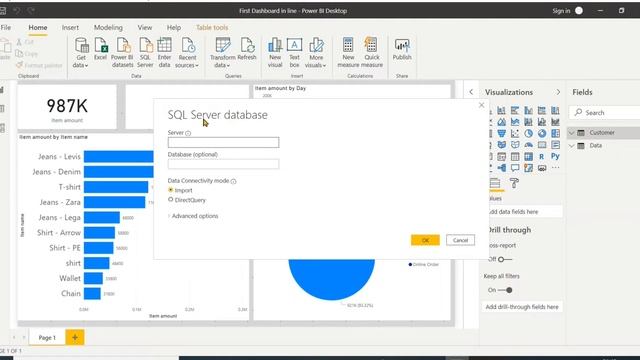Switch to the Modeling ribbon tab

108,27
